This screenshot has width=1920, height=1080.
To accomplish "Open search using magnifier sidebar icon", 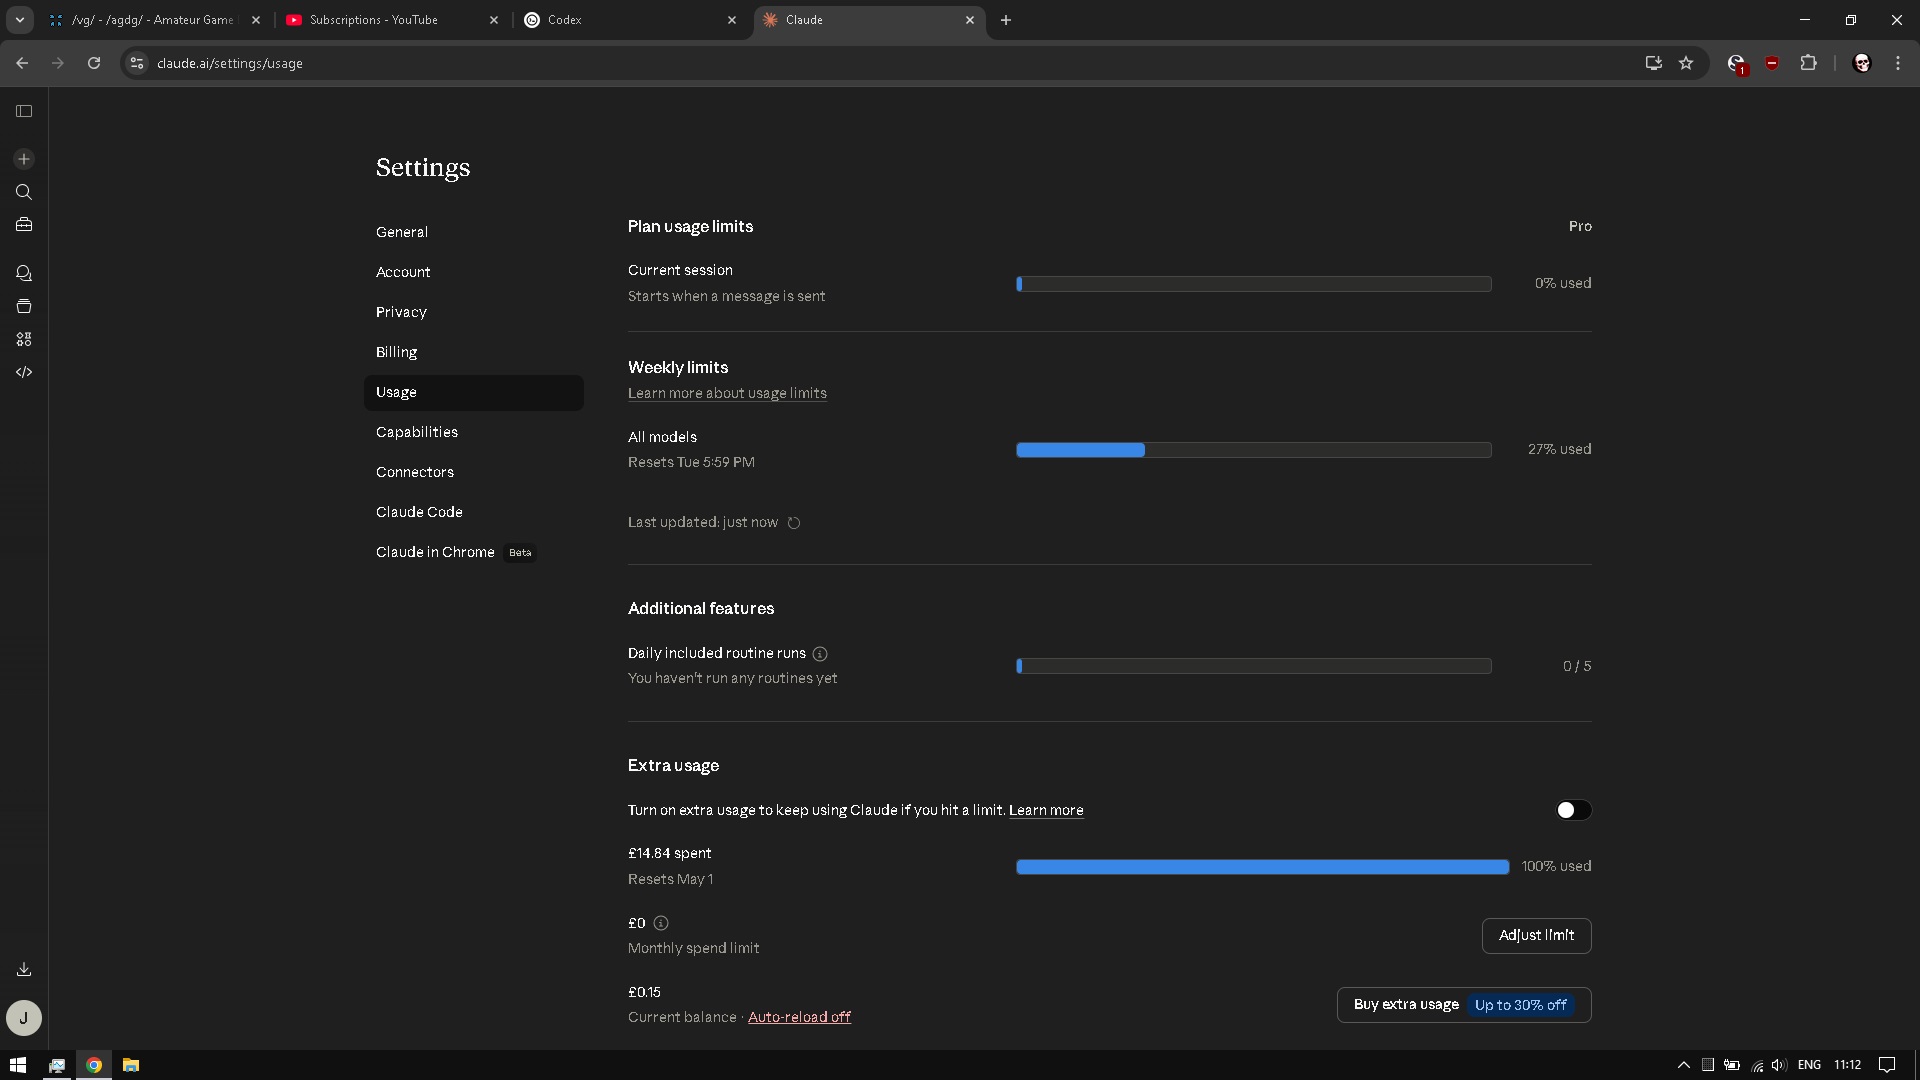I will click(24, 192).
